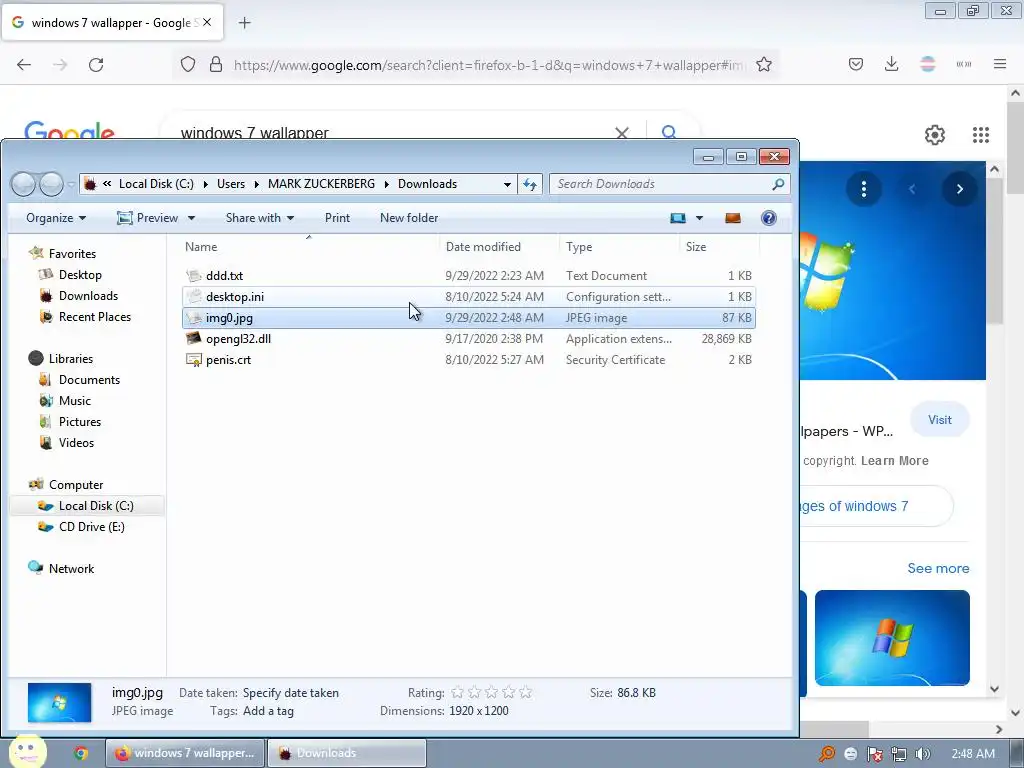Refresh the Downloads folder address bar
The image size is (1024, 768).
point(530,184)
